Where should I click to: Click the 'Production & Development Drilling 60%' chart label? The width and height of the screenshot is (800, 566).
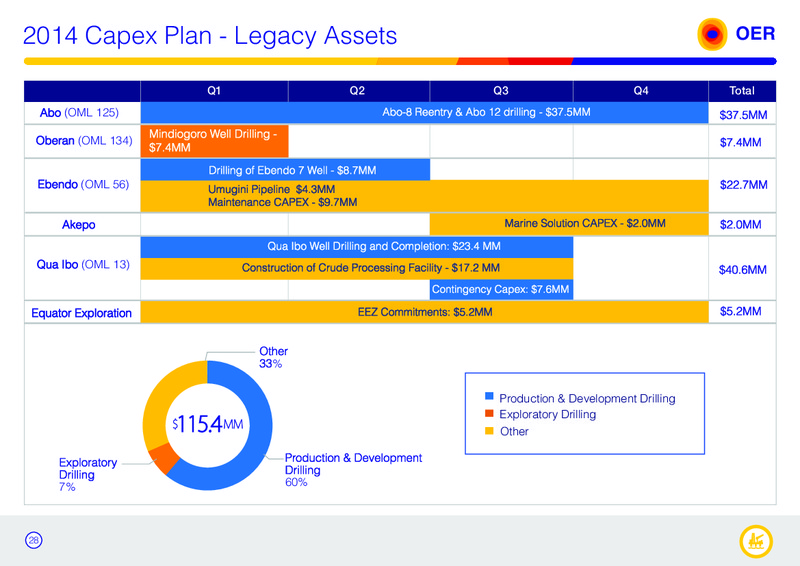point(353,470)
